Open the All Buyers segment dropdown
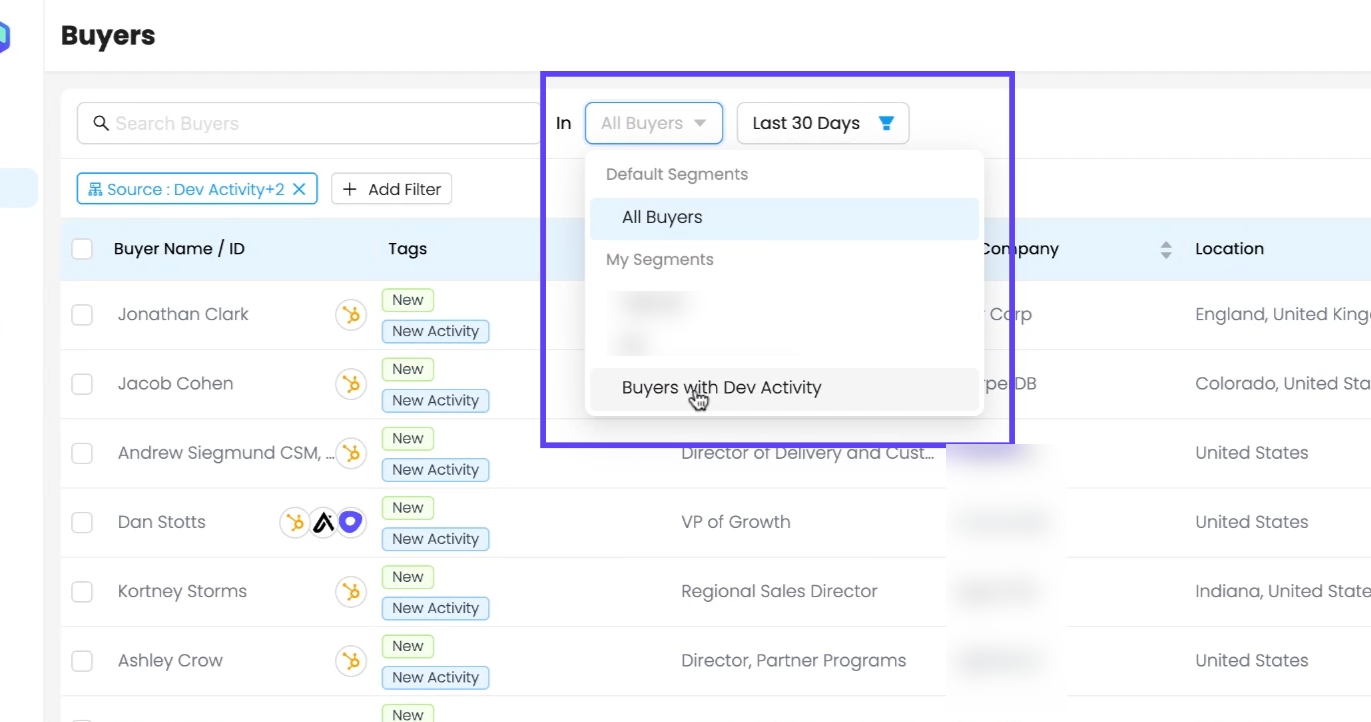The height and width of the screenshot is (722, 1371). [653, 123]
